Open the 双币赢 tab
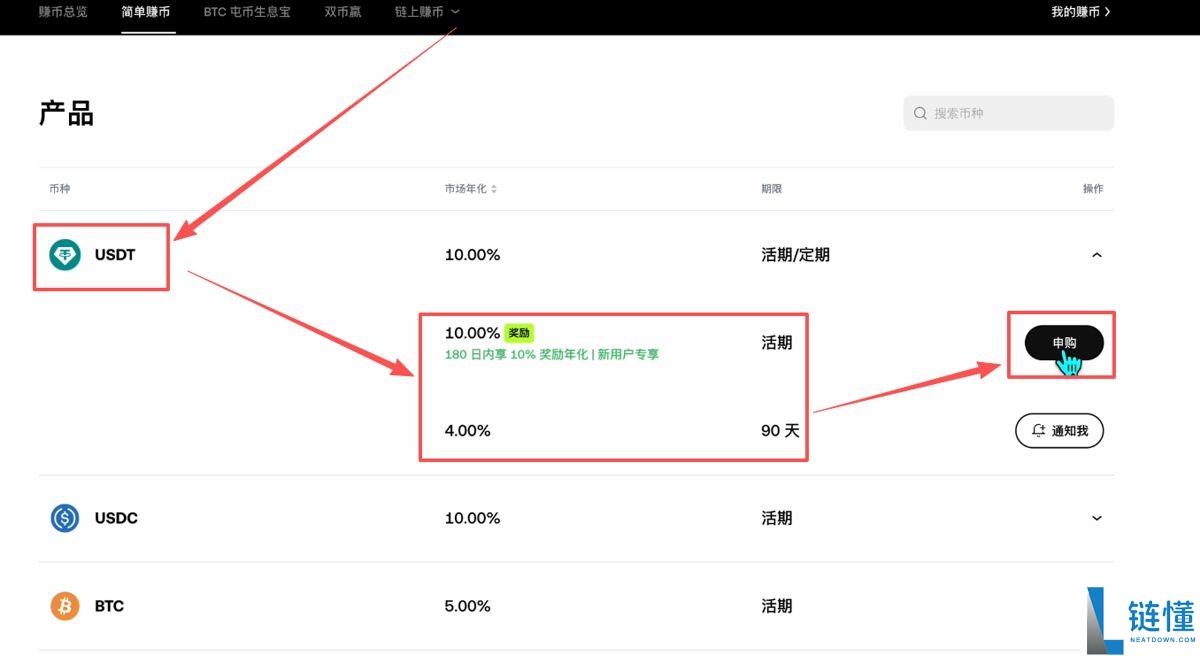The width and height of the screenshot is (1200, 656). coord(342,12)
